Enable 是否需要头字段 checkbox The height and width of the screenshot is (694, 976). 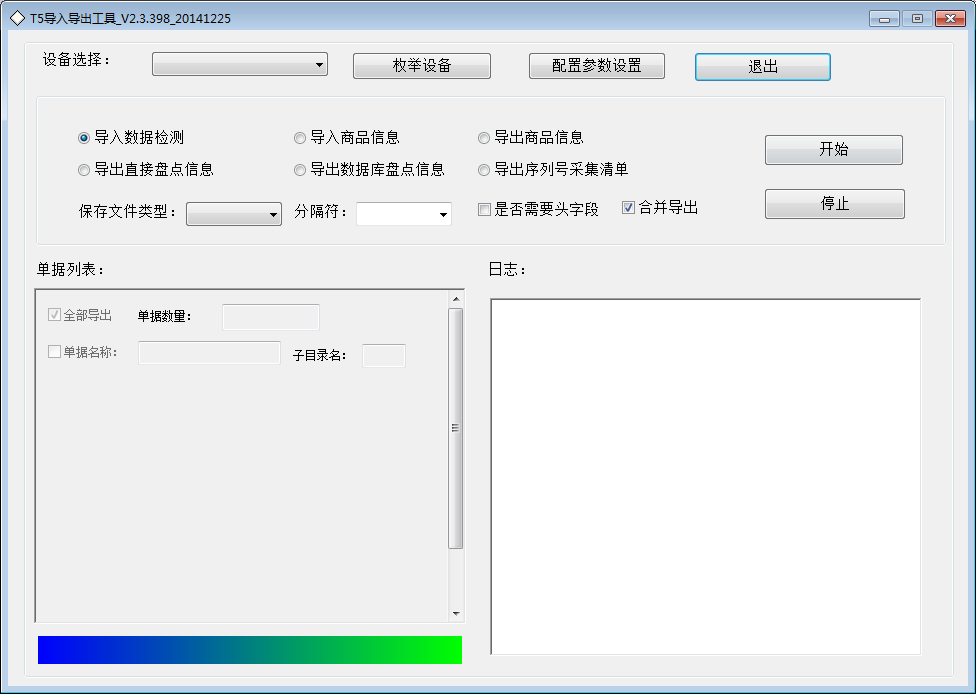coord(485,209)
